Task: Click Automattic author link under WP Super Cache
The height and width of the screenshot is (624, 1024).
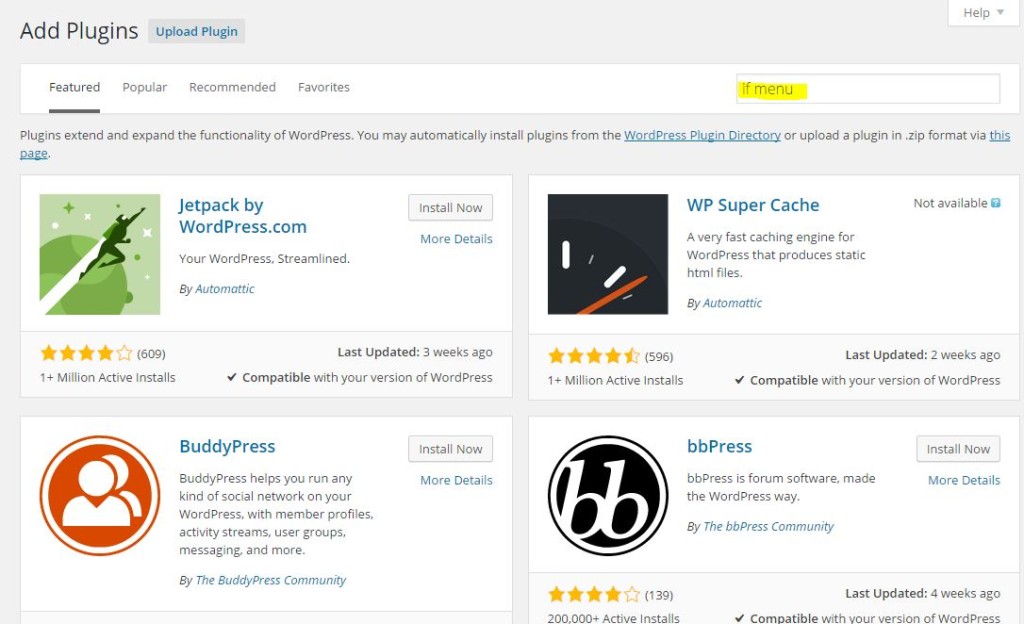Action: pyautogui.click(x=732, y=303)
